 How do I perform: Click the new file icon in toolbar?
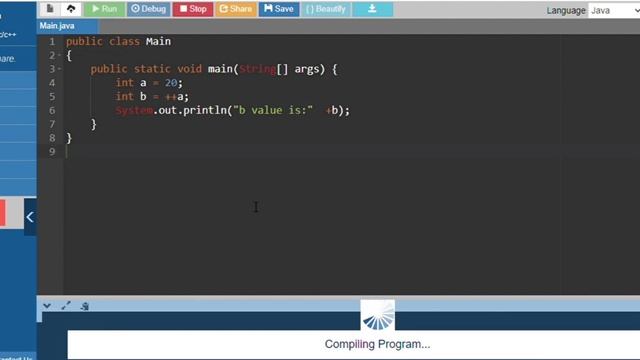(50, 9)
